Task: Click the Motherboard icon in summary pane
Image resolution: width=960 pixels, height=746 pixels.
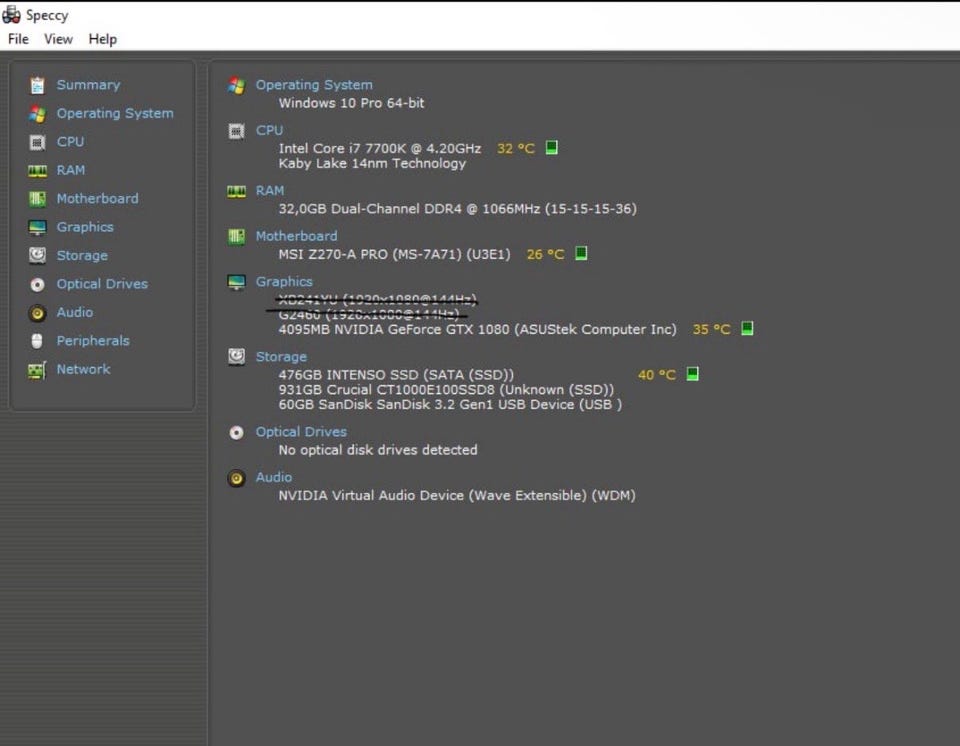Action: pyautogui.click(x=236, y=236)
